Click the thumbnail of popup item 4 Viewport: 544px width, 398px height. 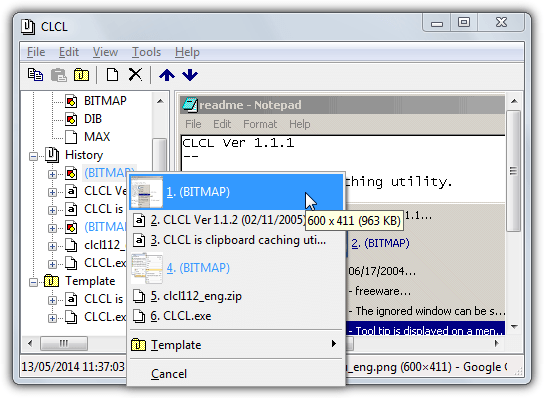pos(147,268)
